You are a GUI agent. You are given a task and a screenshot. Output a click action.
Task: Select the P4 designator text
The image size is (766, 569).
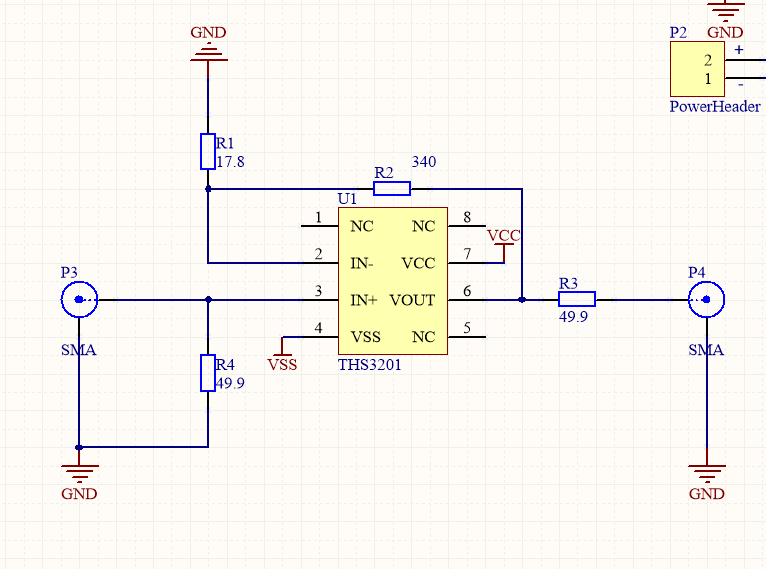[x=697, y=272]
